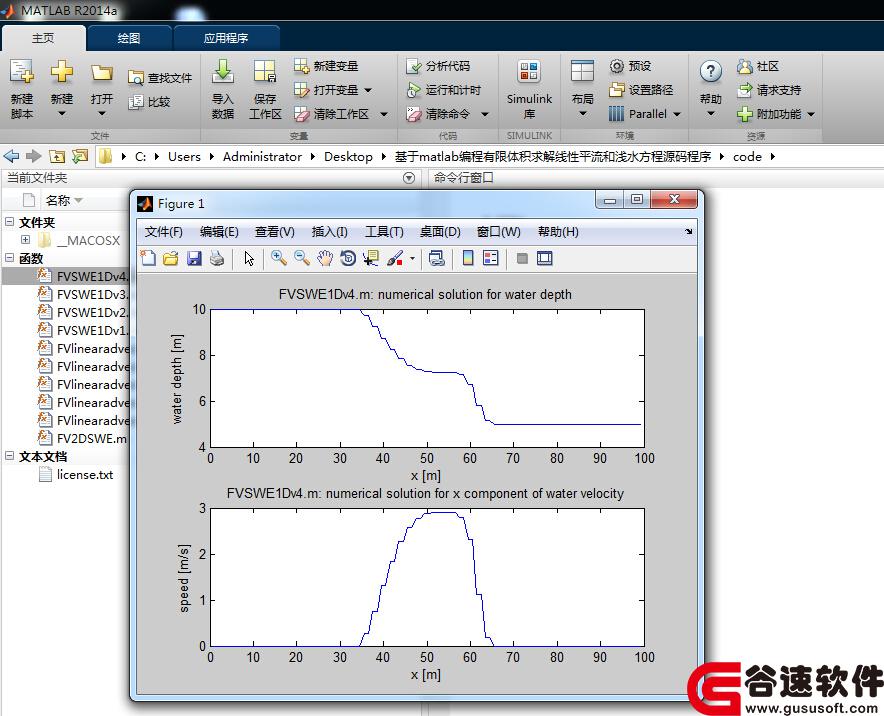Click Insert Legend icon

click(491, 258)
